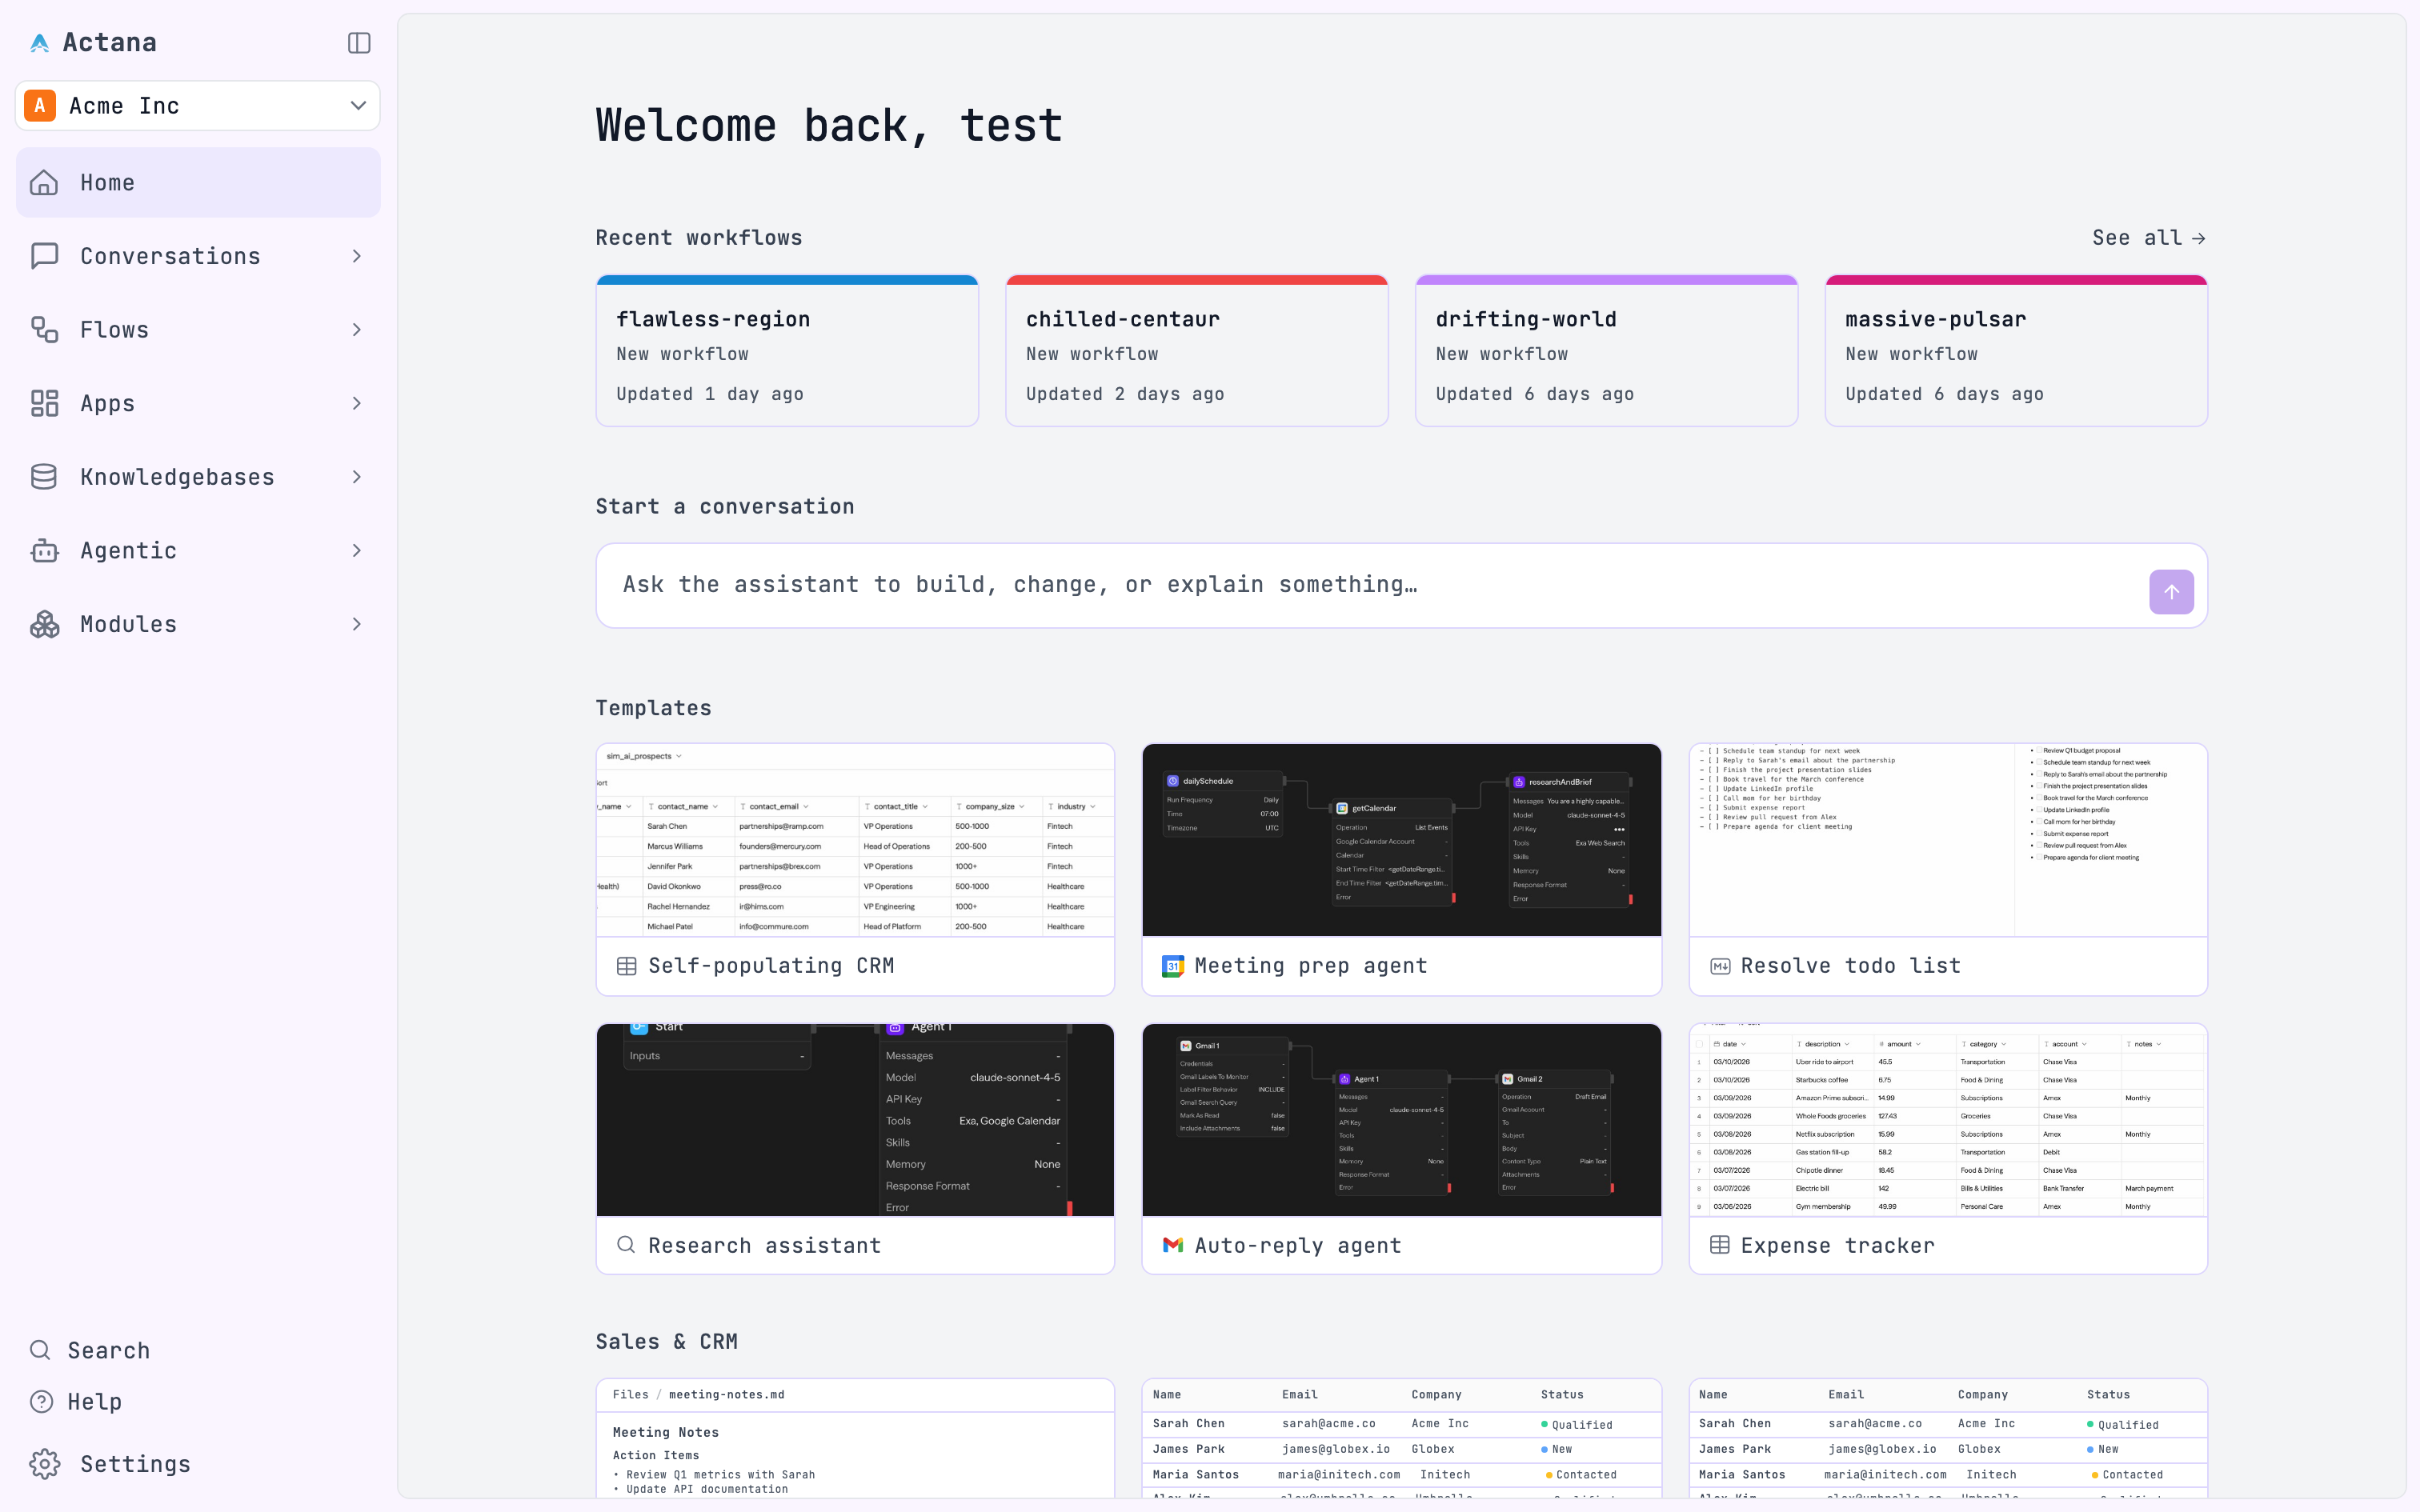Click the Actana logo icon

click(x=40, y=43)
